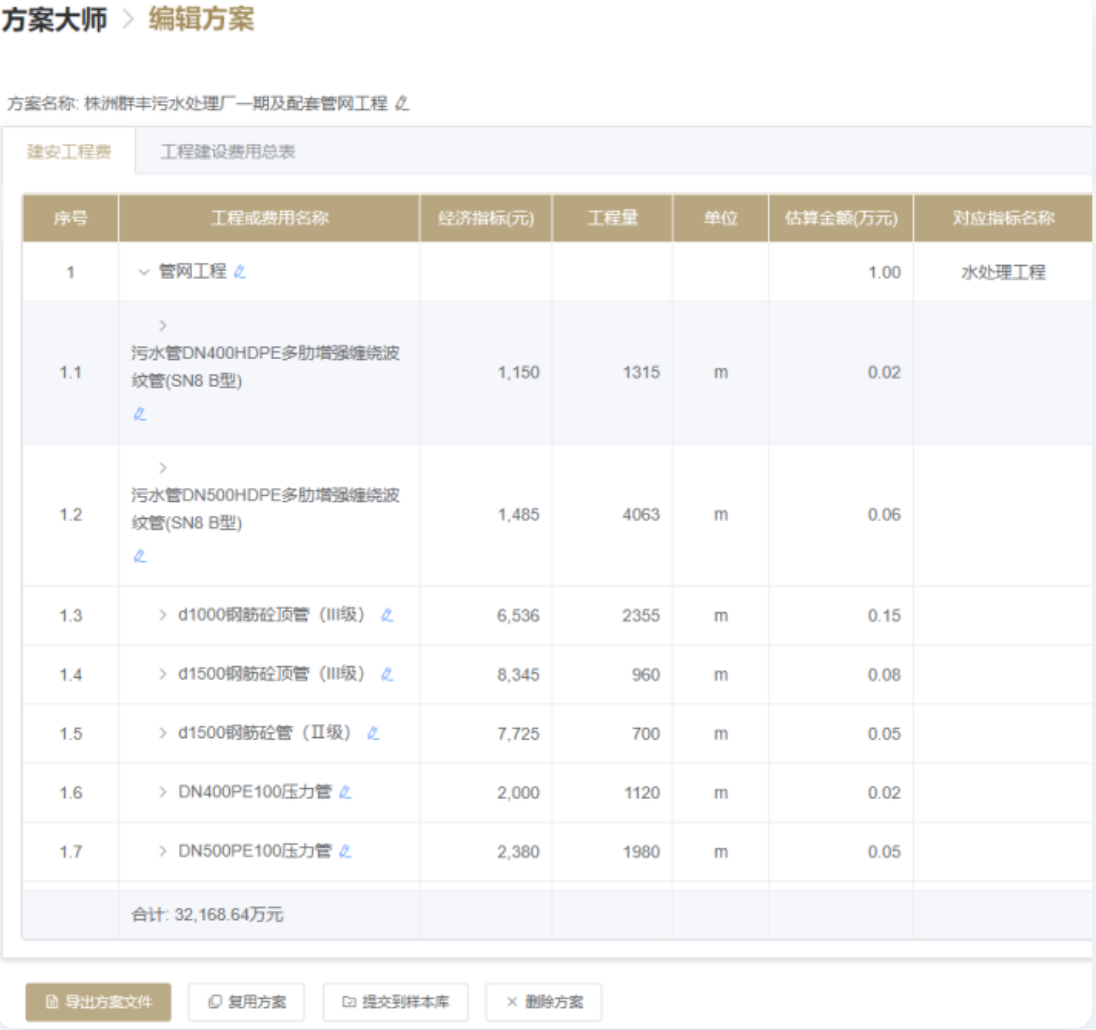Select the 水处理工程 indicator cell

(x=1003, y=272)
